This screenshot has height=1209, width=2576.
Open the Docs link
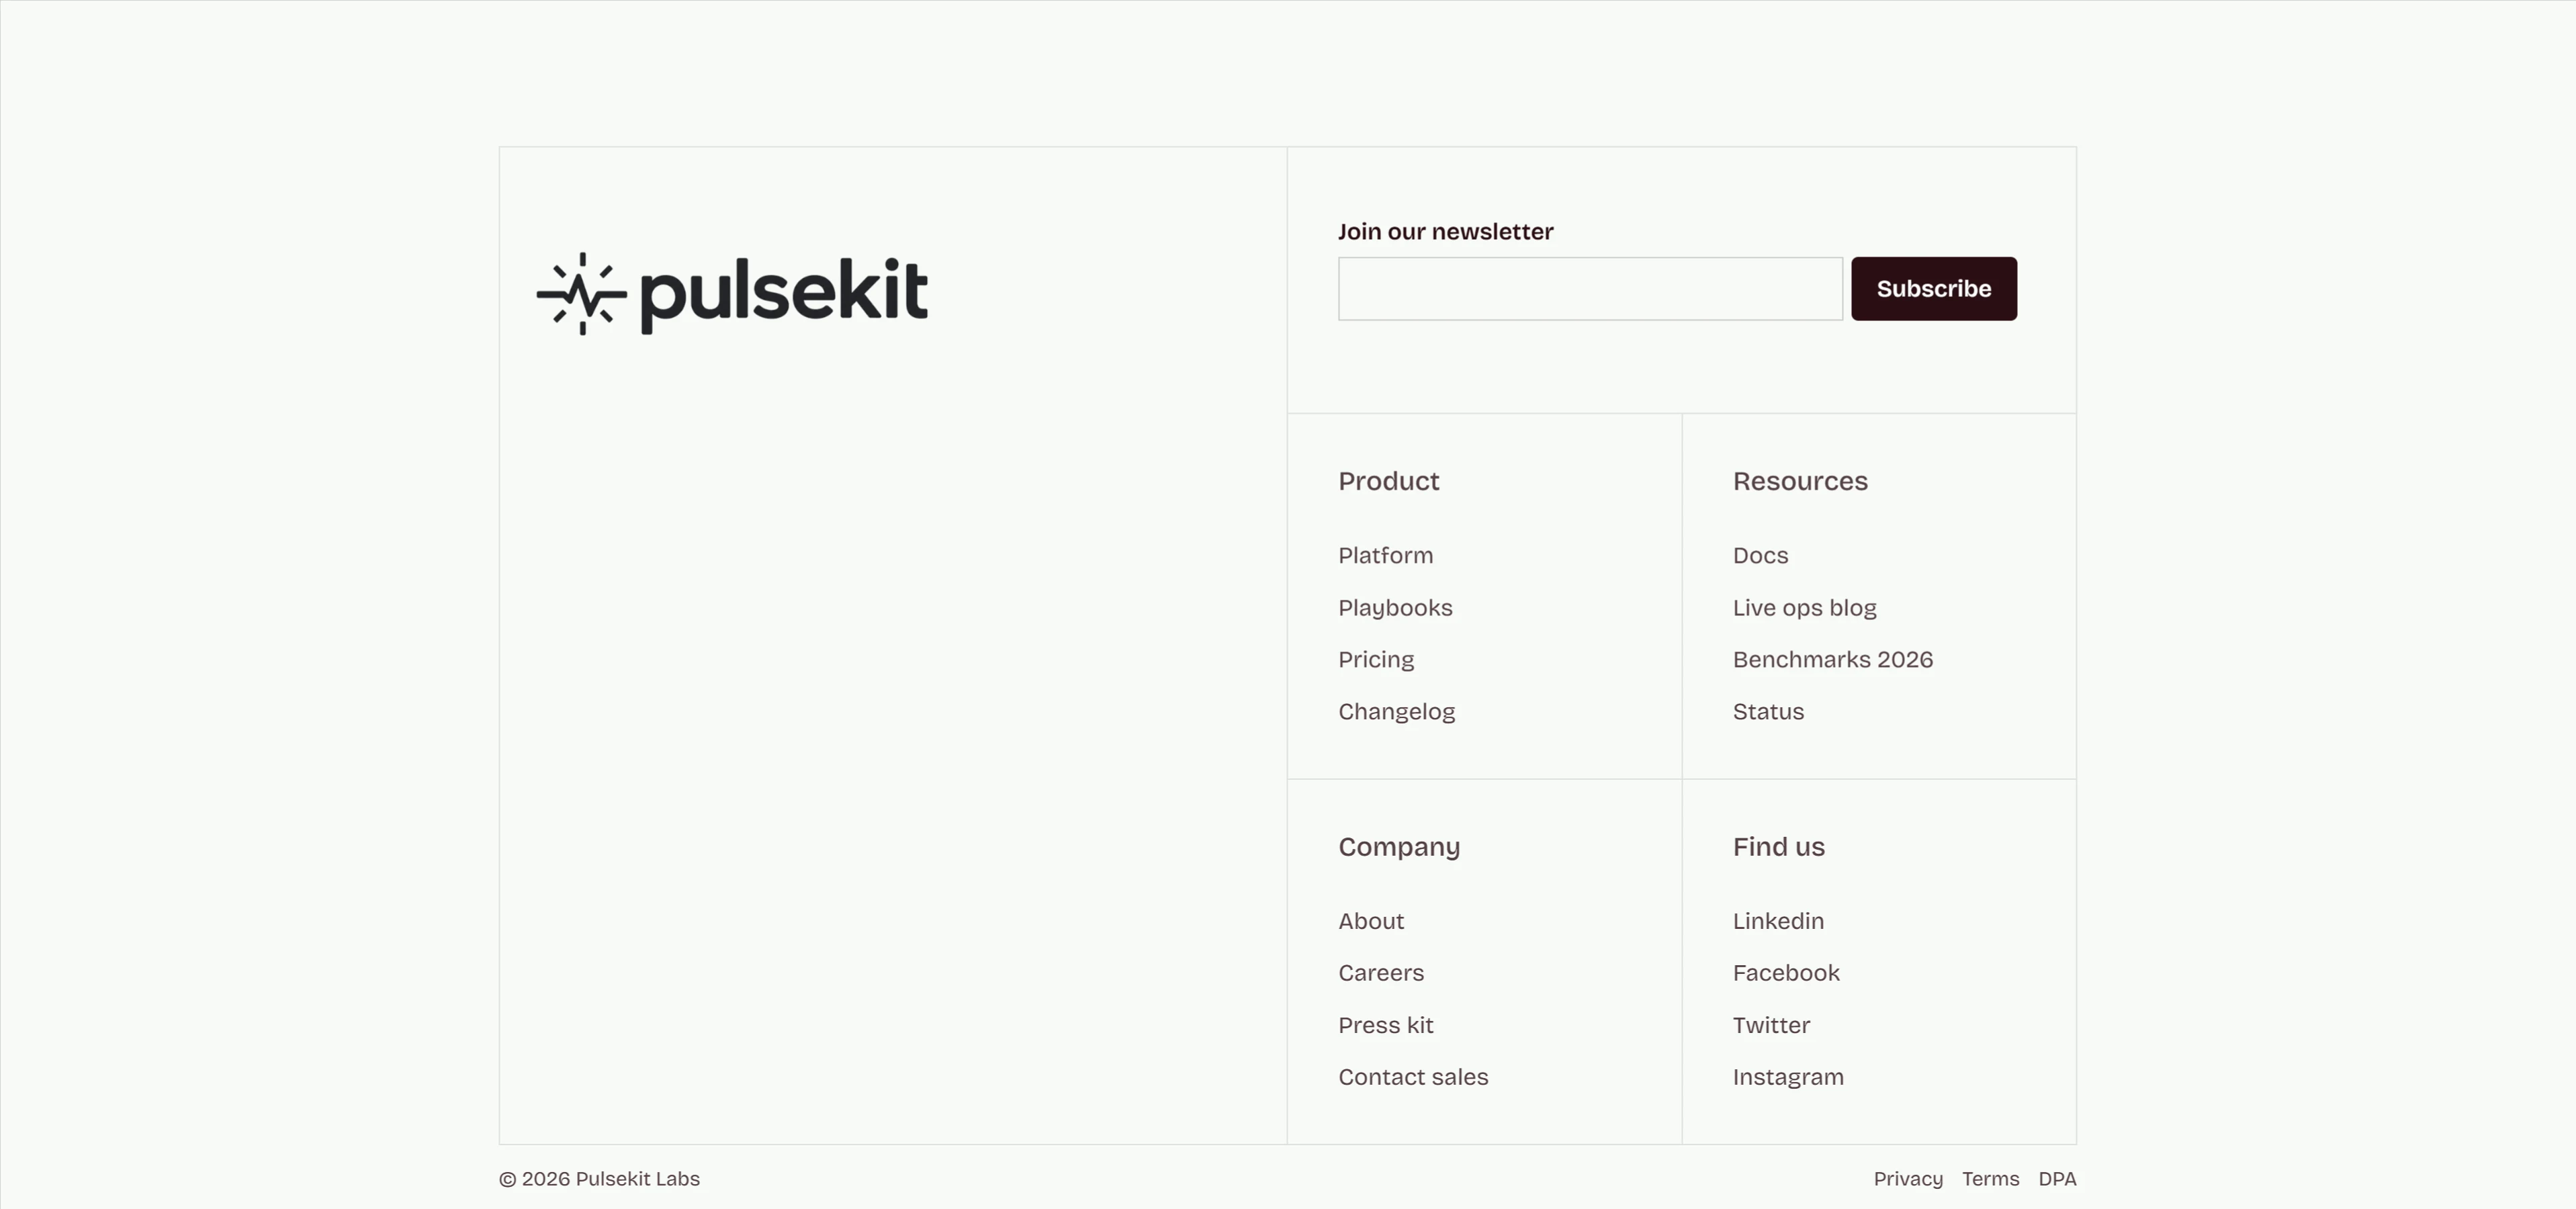point(1760,555)
